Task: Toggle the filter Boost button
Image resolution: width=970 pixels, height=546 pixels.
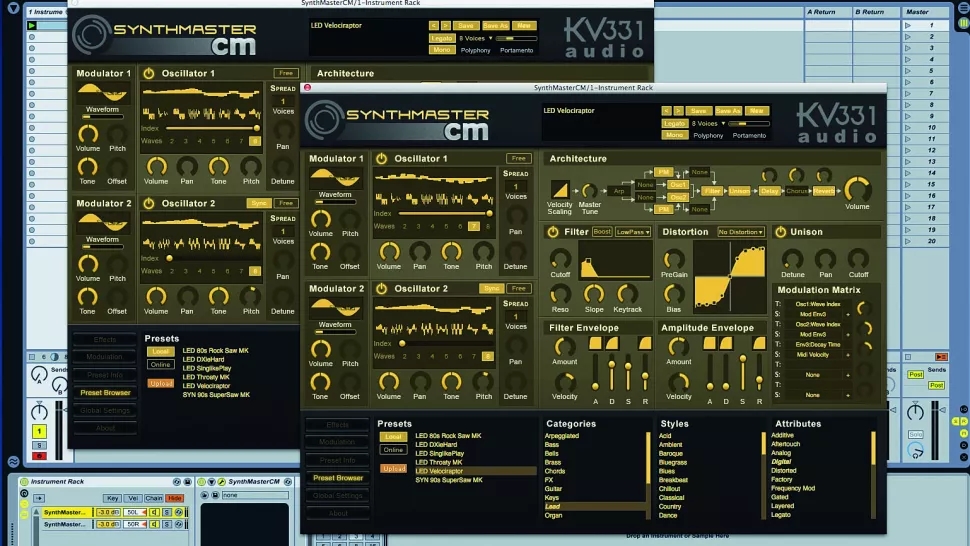Action: pos(602,232)
